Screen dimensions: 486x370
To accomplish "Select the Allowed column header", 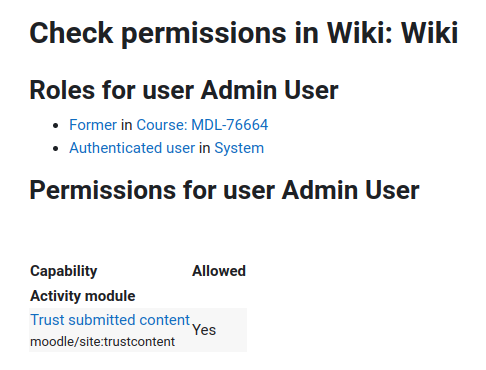I will [219, 271].
